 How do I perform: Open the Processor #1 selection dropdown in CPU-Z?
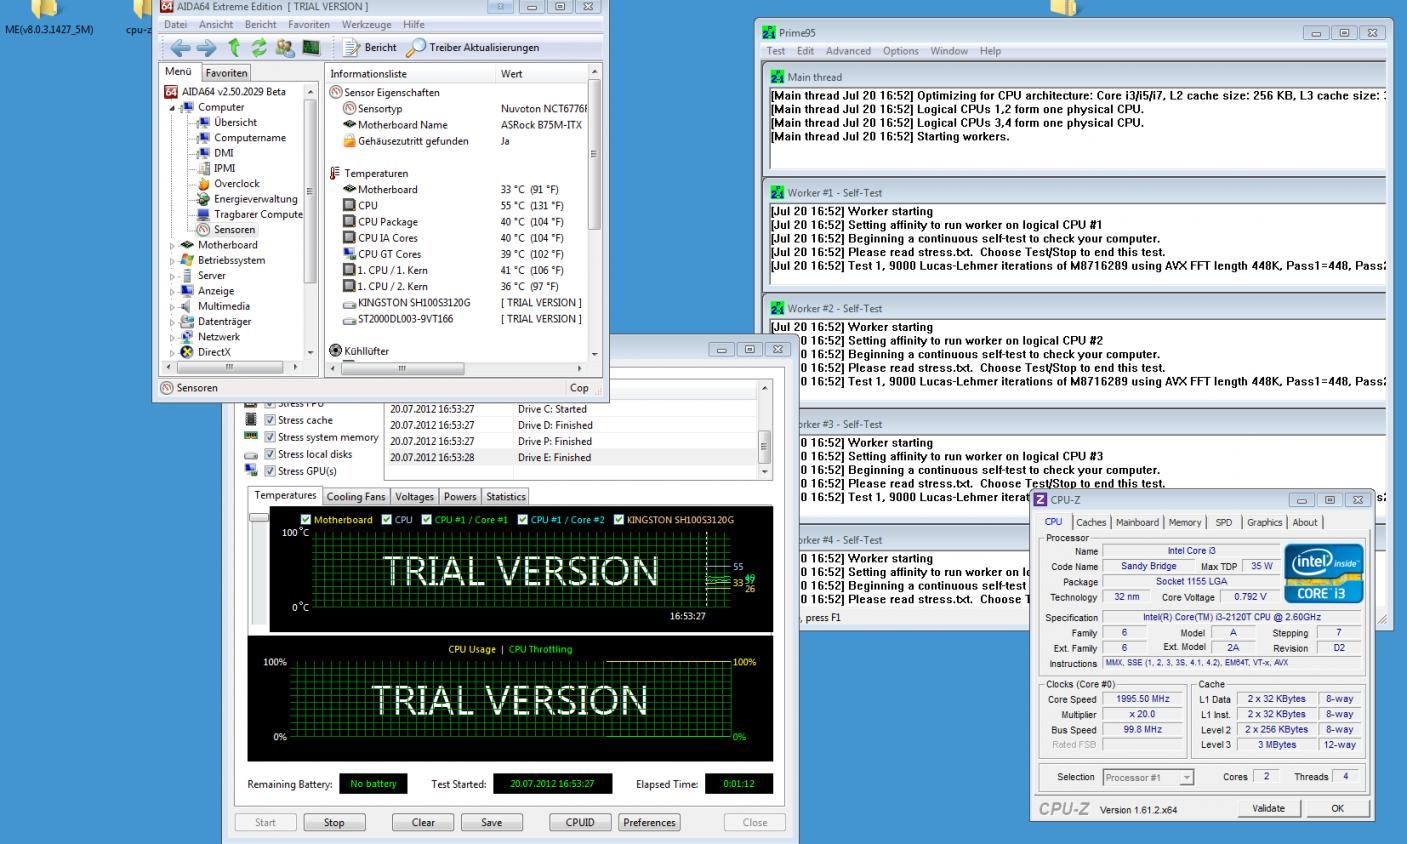(x=1149, y=777)
